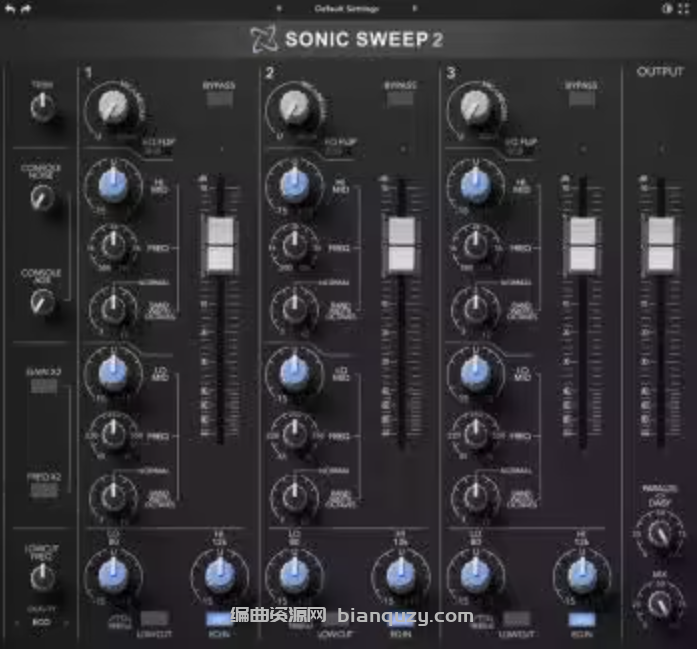Click channel 3 HI 12k blue knob
Image resolution: width=698 pixels, height=652 pixels.
pyautogui.click(x=582, y=576)
